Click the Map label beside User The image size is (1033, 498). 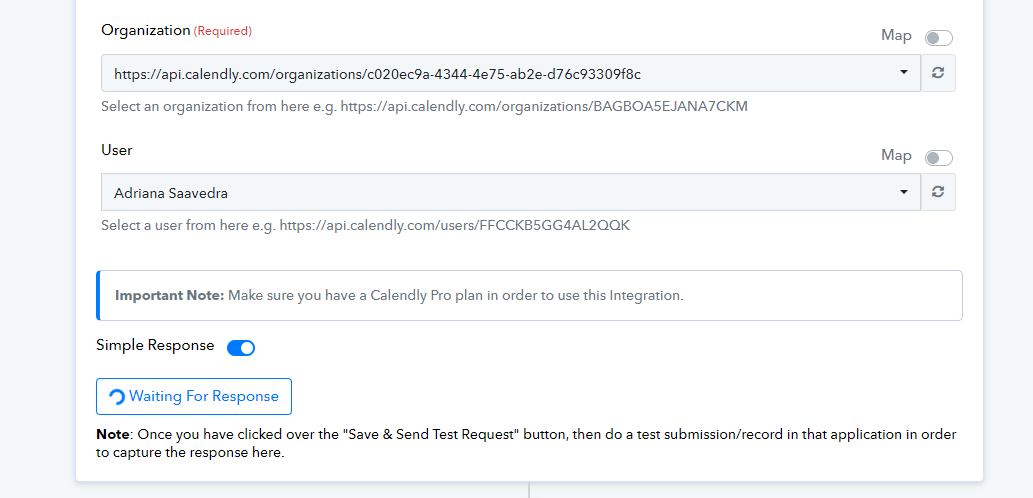click(x=896, y=156)
